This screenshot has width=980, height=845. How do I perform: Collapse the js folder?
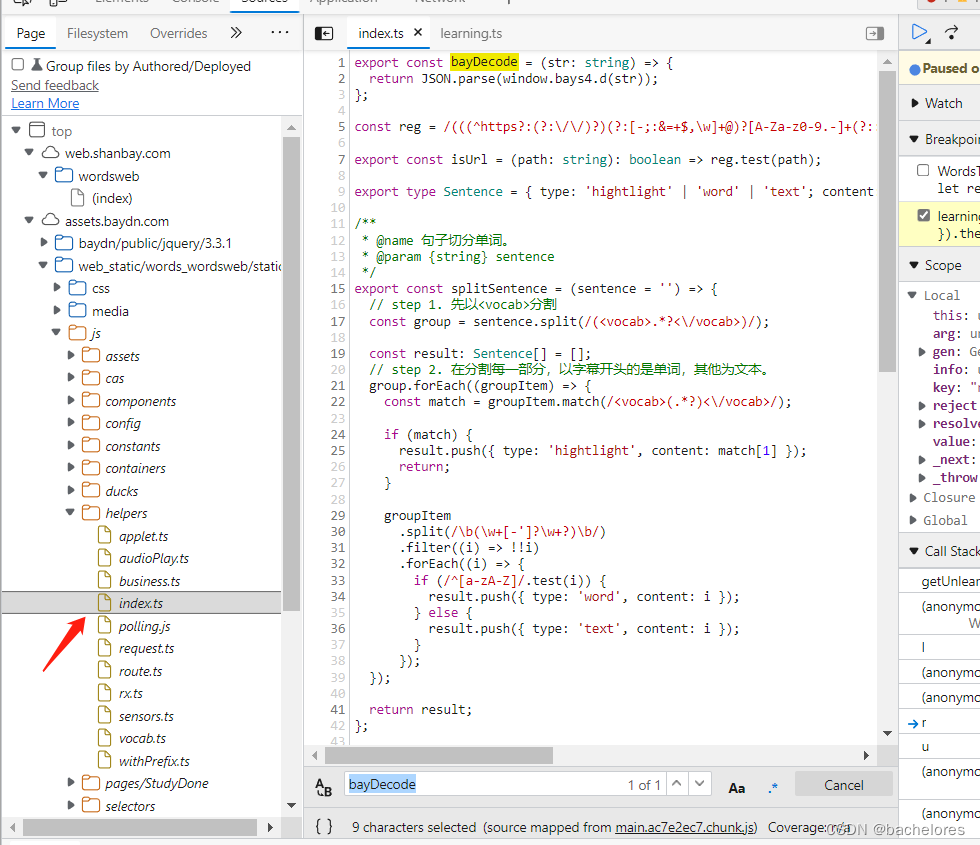point(56,332)
